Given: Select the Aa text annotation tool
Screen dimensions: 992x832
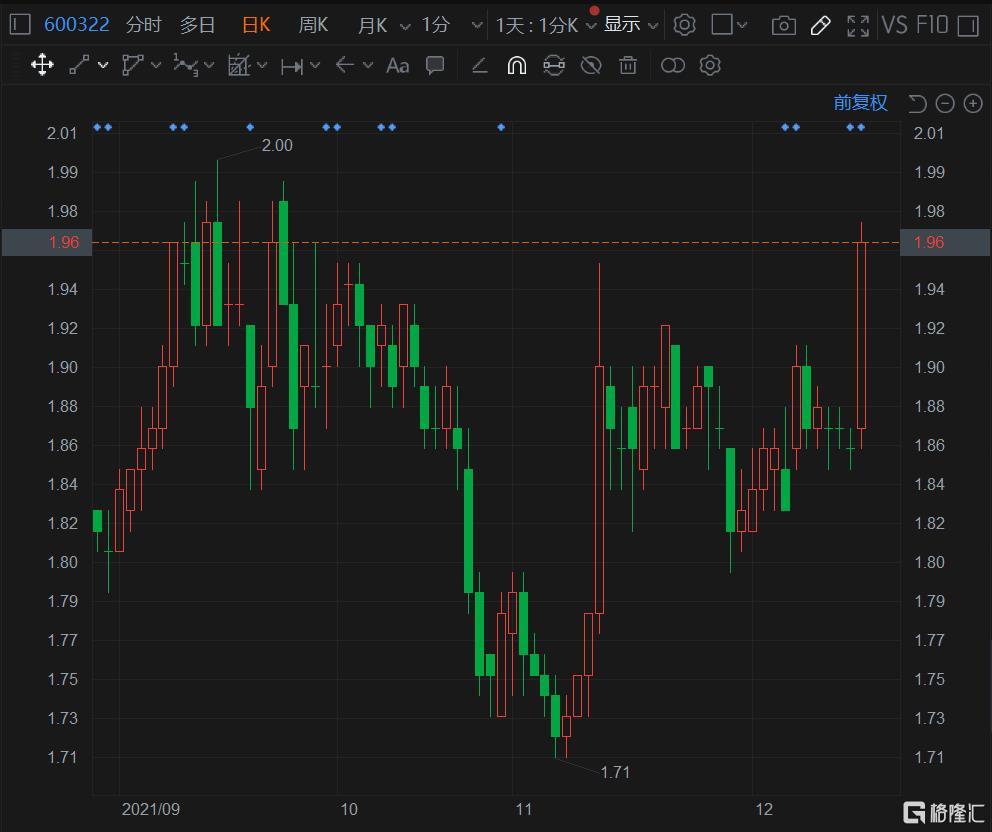Looking at the screenshot, I should pyautogui.click(x=397, y=65).
